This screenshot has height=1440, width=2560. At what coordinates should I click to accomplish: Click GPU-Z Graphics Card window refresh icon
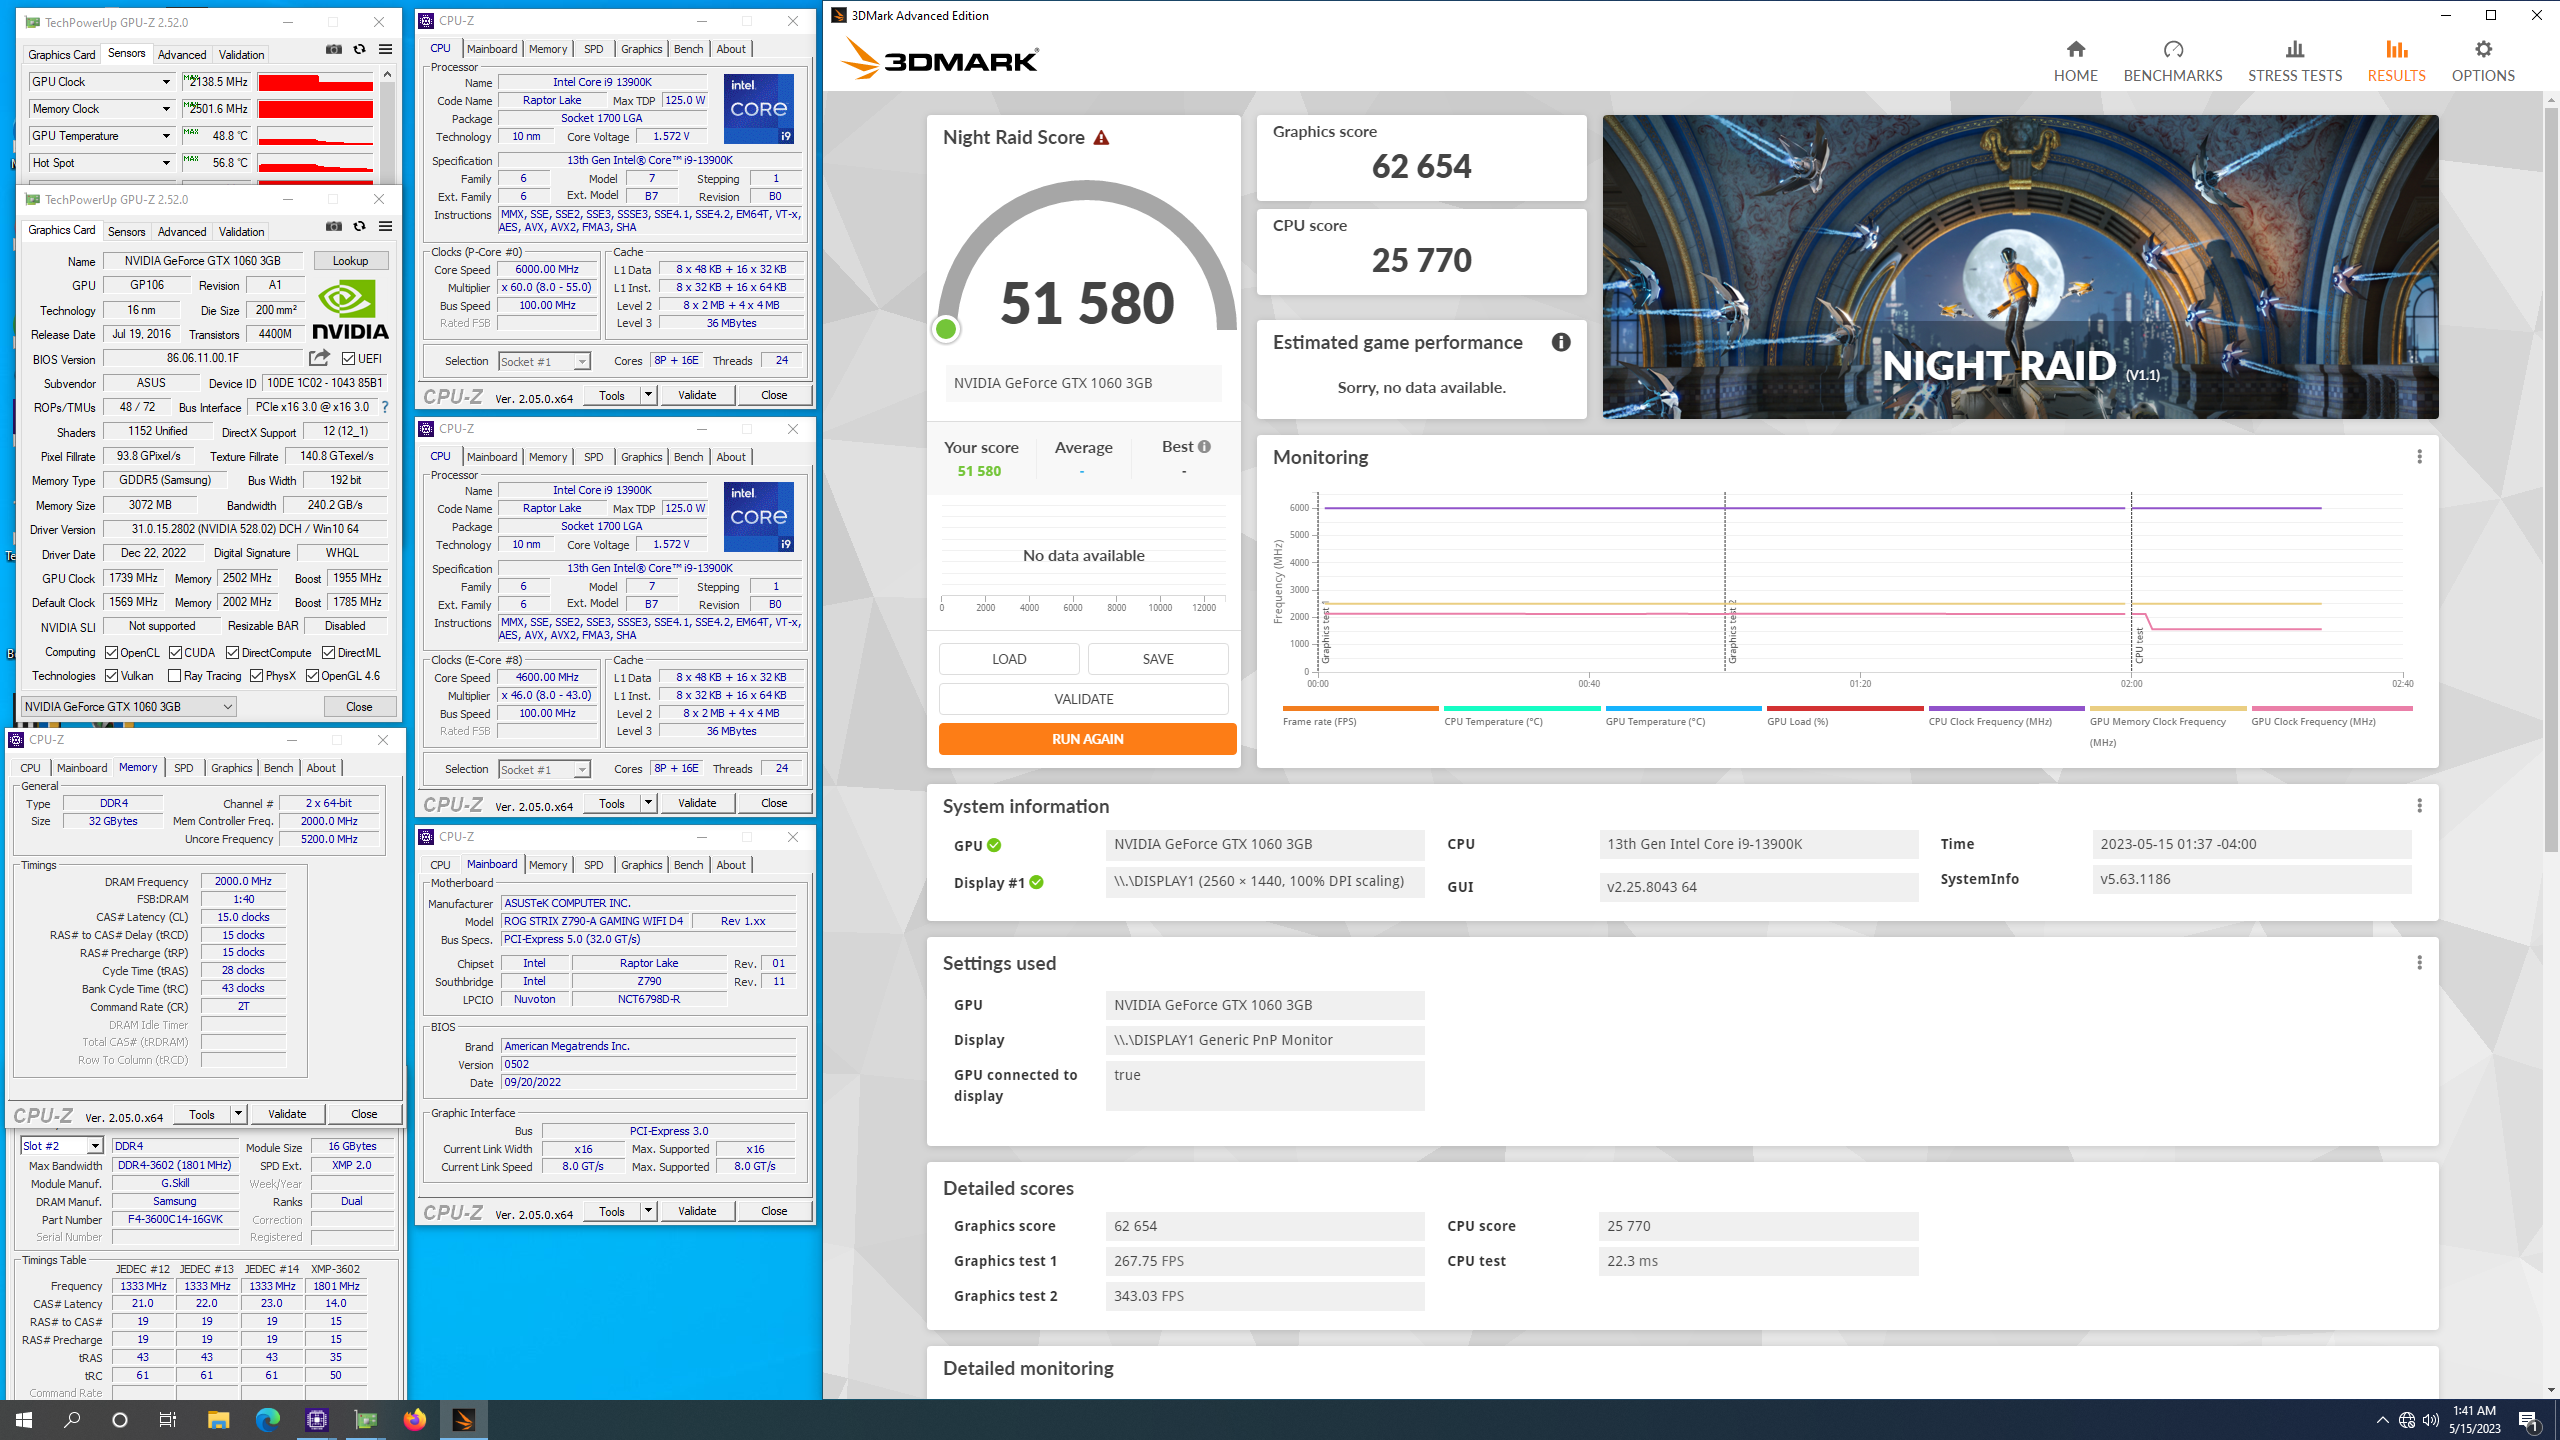(x=359, y=227)
